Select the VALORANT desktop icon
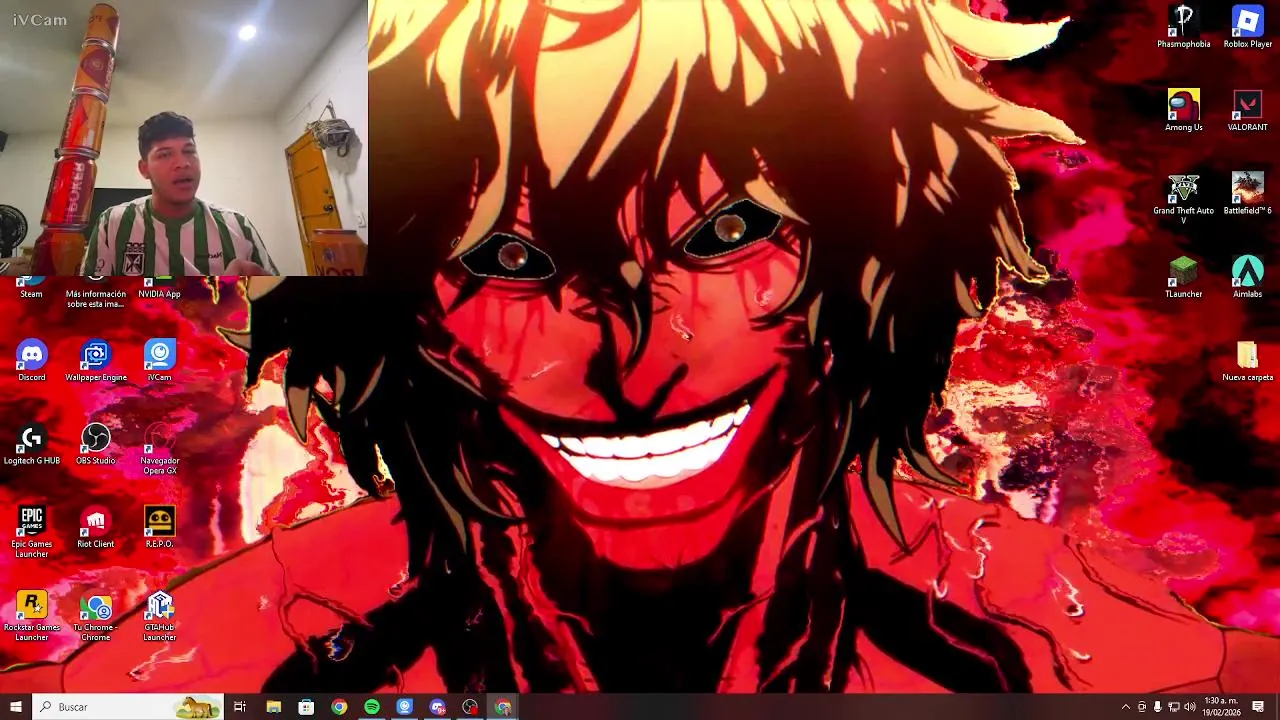The width and height of the screenshot is (1280, 720). pos(1248,110)
